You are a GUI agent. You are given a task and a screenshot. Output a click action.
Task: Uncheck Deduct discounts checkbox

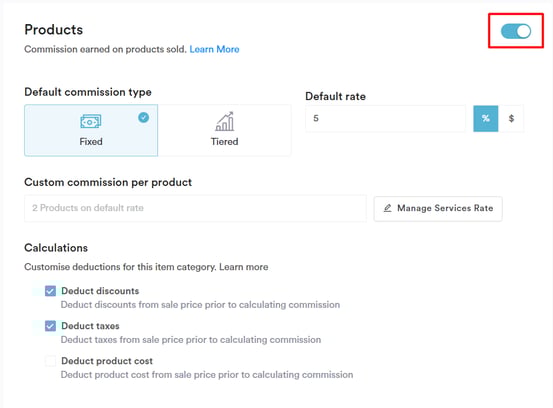pyautogui.click(x=50, y=291)
